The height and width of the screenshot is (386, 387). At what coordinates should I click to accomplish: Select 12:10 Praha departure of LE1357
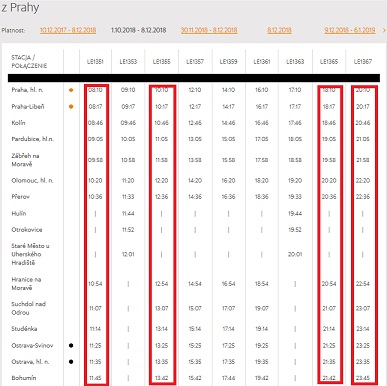click(x=195, y=90)
